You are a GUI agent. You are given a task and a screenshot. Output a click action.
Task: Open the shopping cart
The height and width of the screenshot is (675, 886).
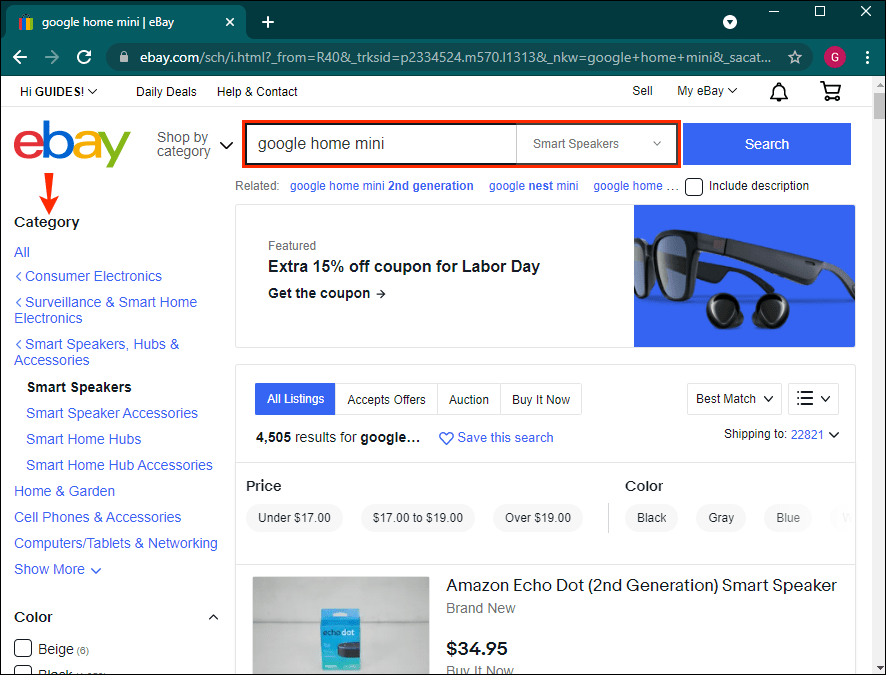point(830,91)
